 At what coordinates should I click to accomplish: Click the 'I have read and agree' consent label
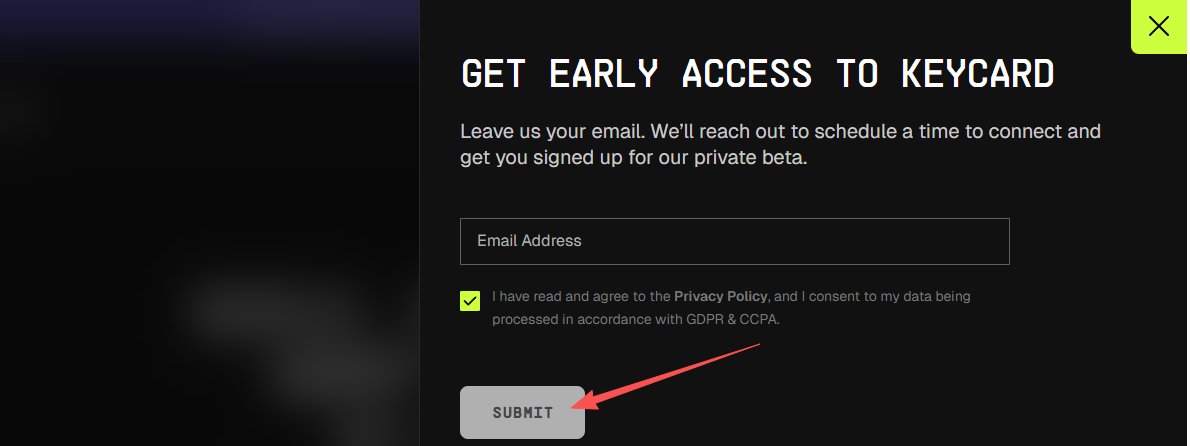click(570, 296)
